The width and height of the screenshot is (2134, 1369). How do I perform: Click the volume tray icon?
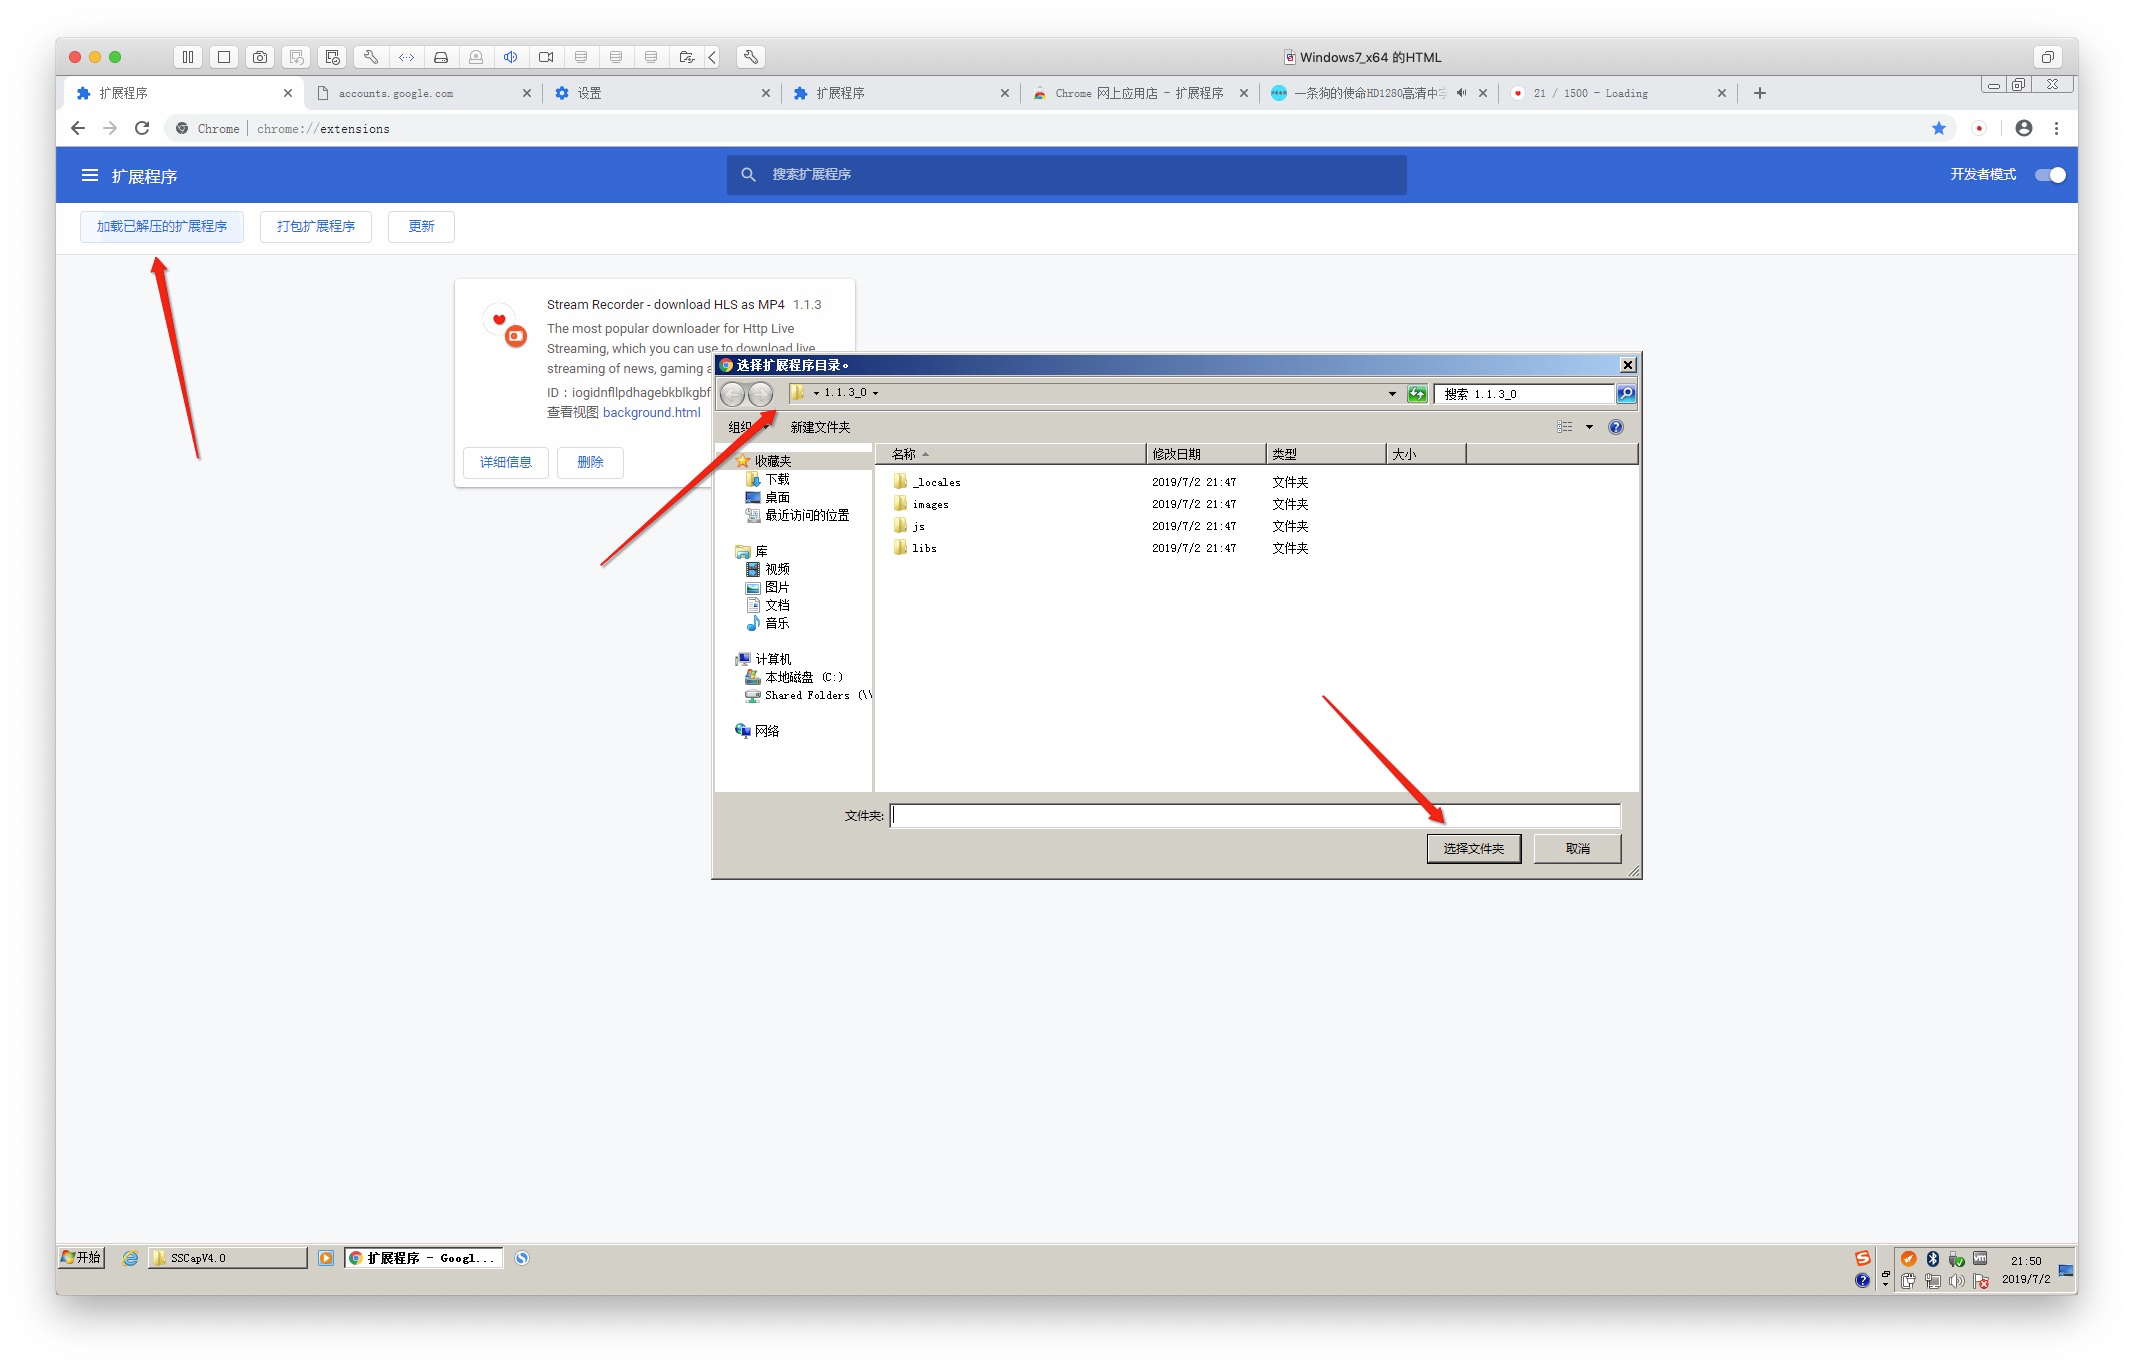(1957, 1281)
